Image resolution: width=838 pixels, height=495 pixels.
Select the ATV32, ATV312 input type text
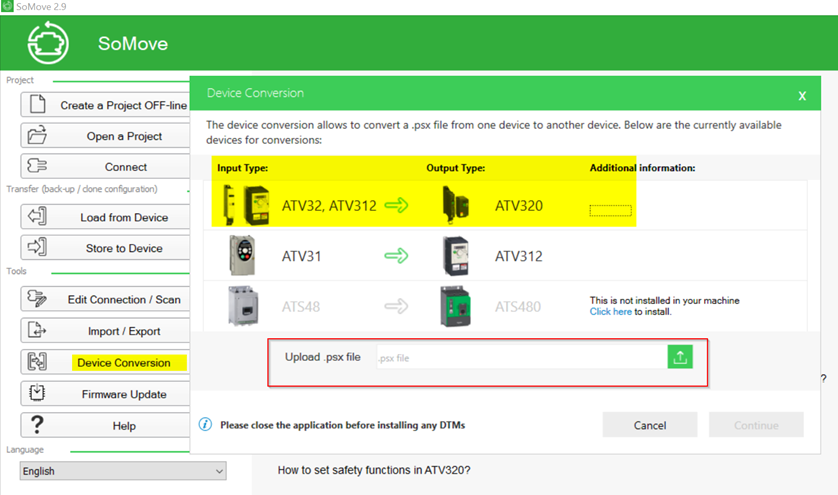pyautogui.click(x=329, y=205)
